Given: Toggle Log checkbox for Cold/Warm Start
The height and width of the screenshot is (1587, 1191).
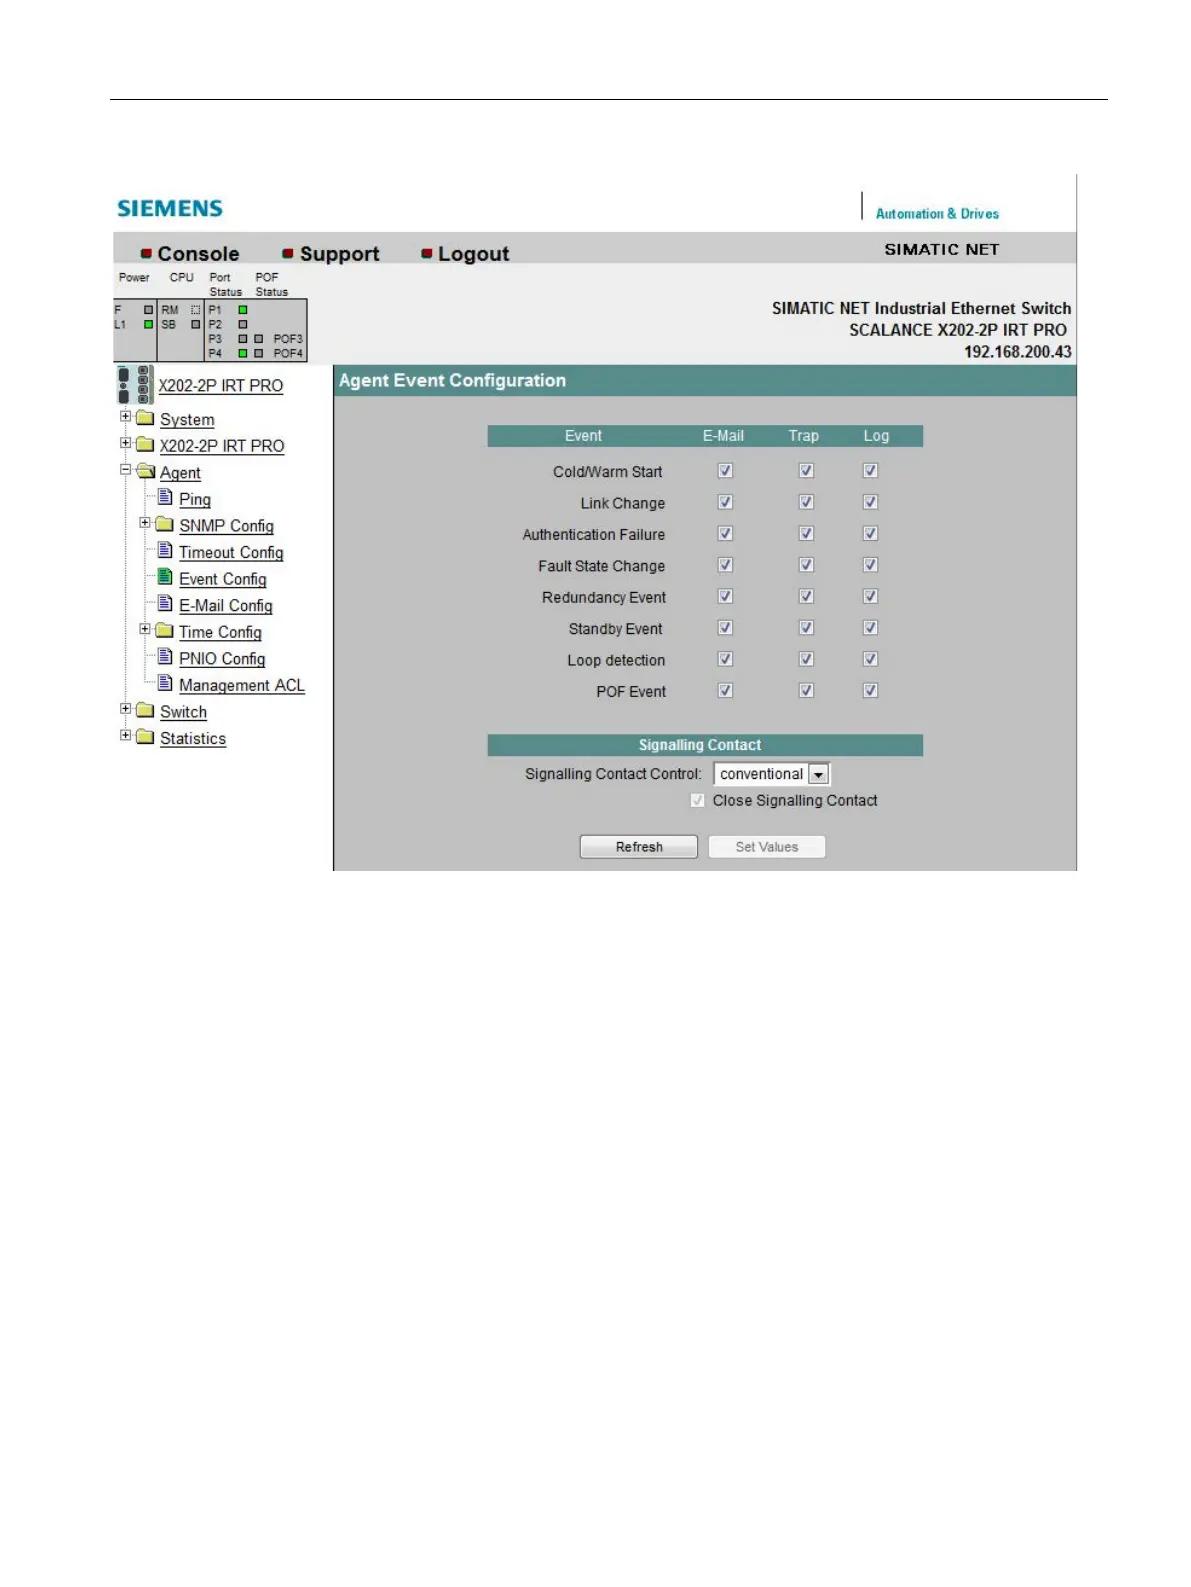Looking at the screenshot, I should pos(870,471).
